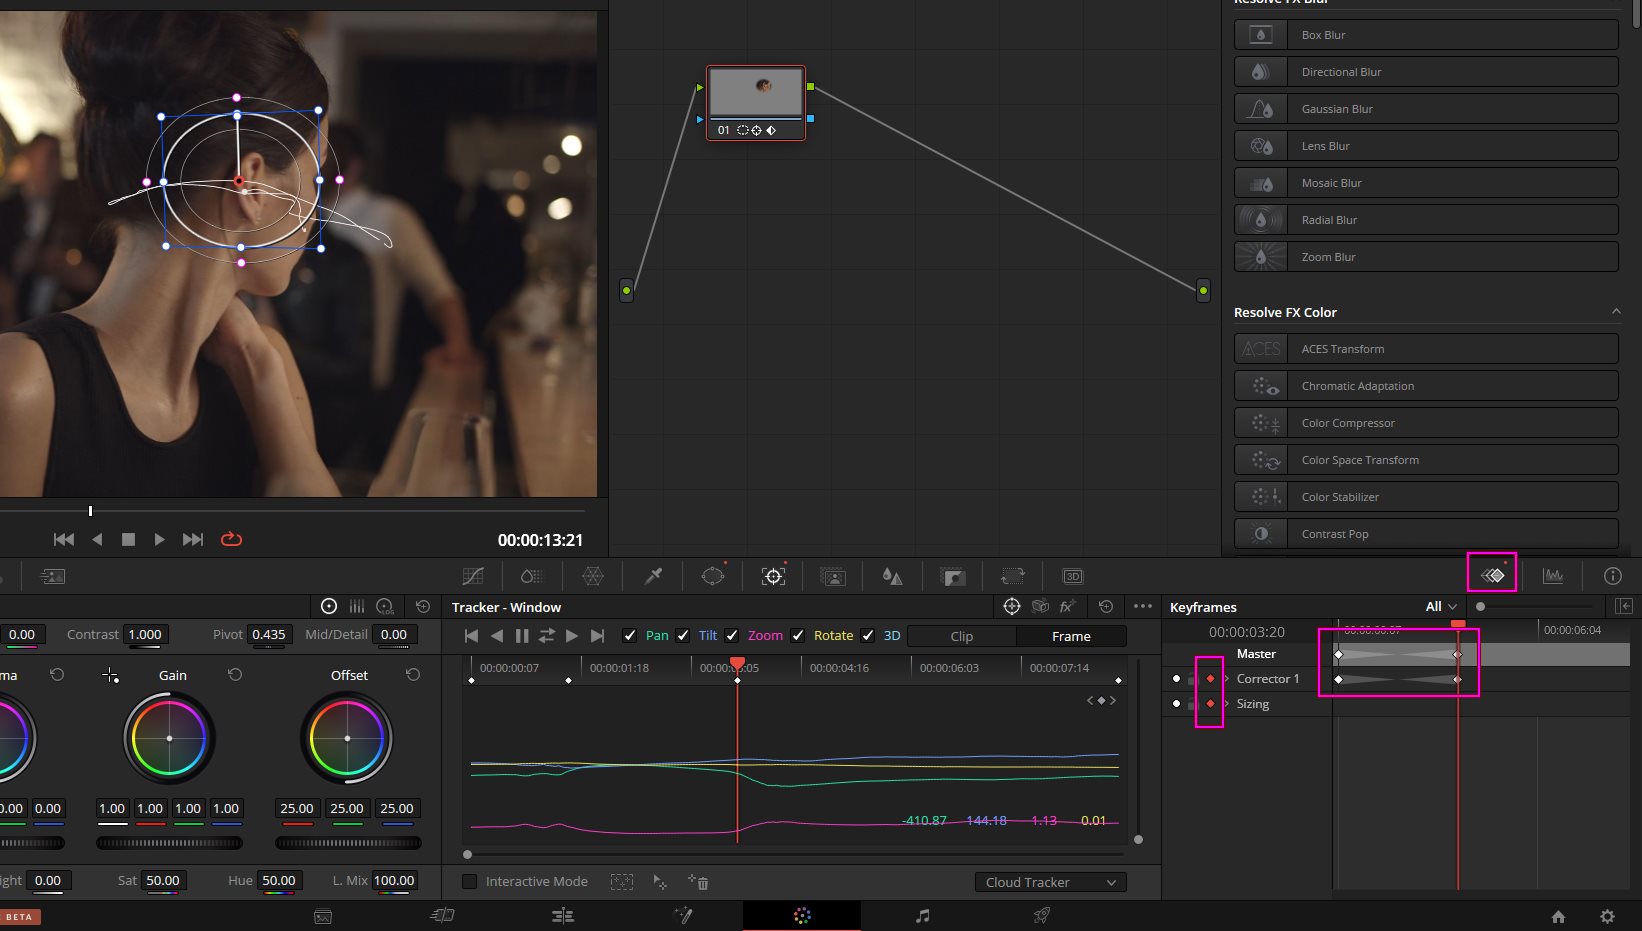Collapse Resolve FX Color section
1642x931 pixels.
(1616, 312)
